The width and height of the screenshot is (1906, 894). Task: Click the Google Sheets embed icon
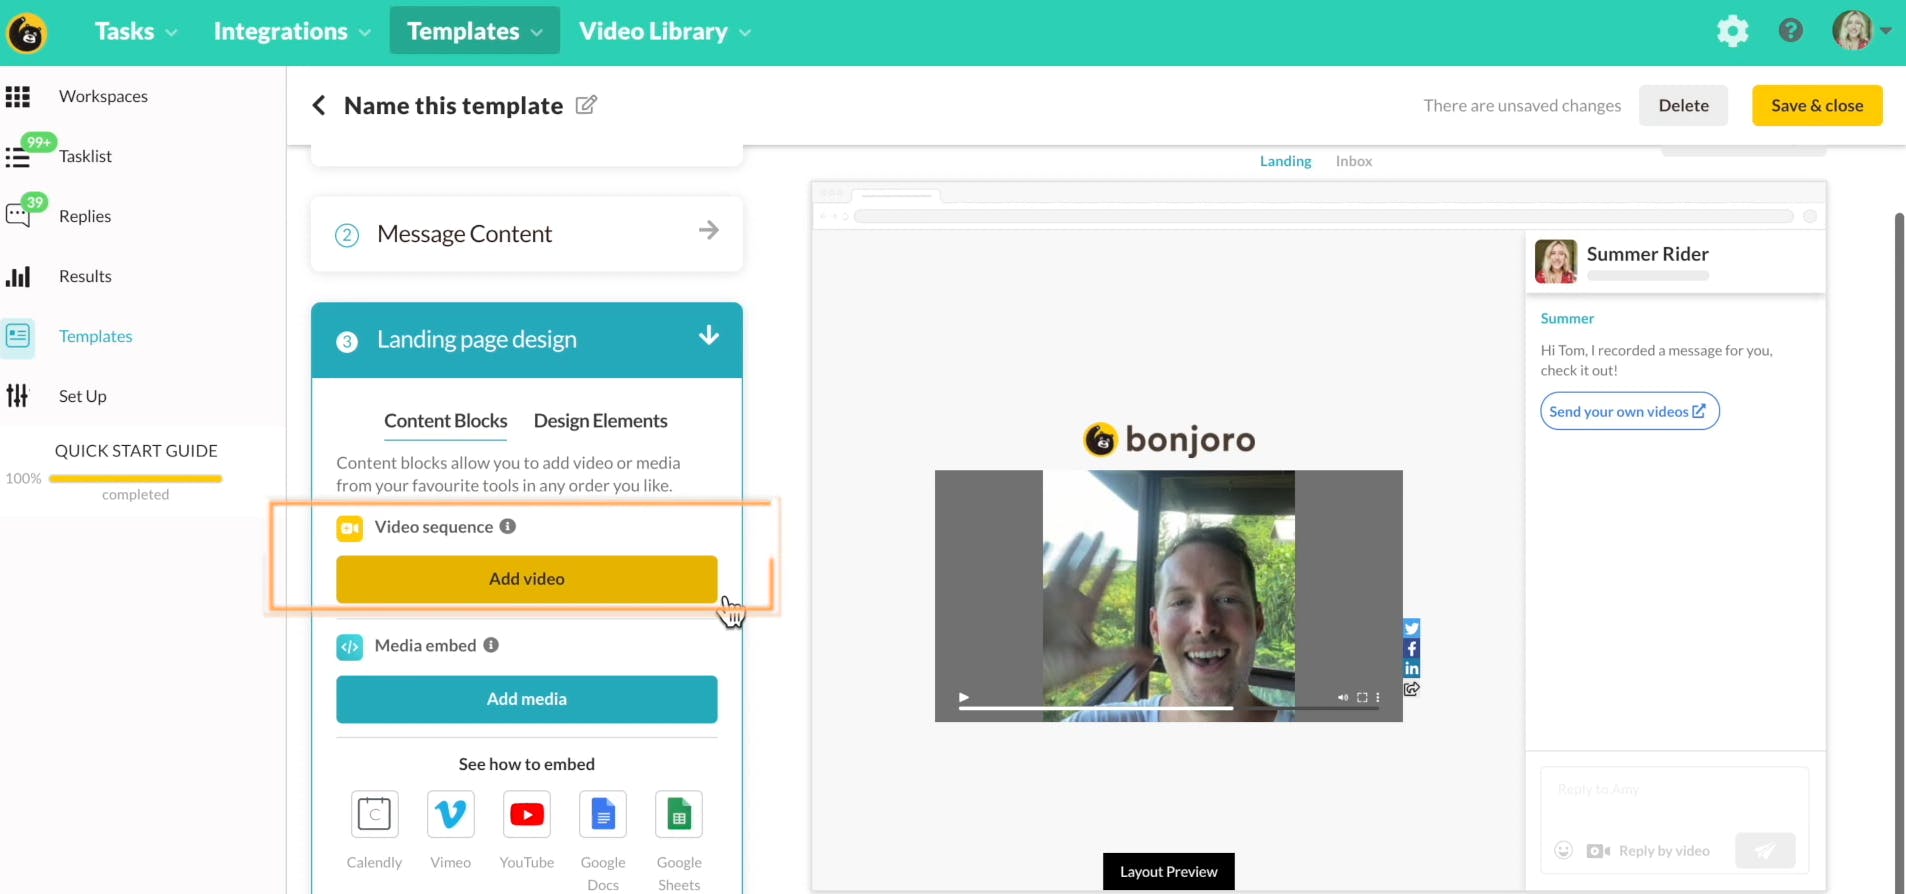[x=679, y=814]
